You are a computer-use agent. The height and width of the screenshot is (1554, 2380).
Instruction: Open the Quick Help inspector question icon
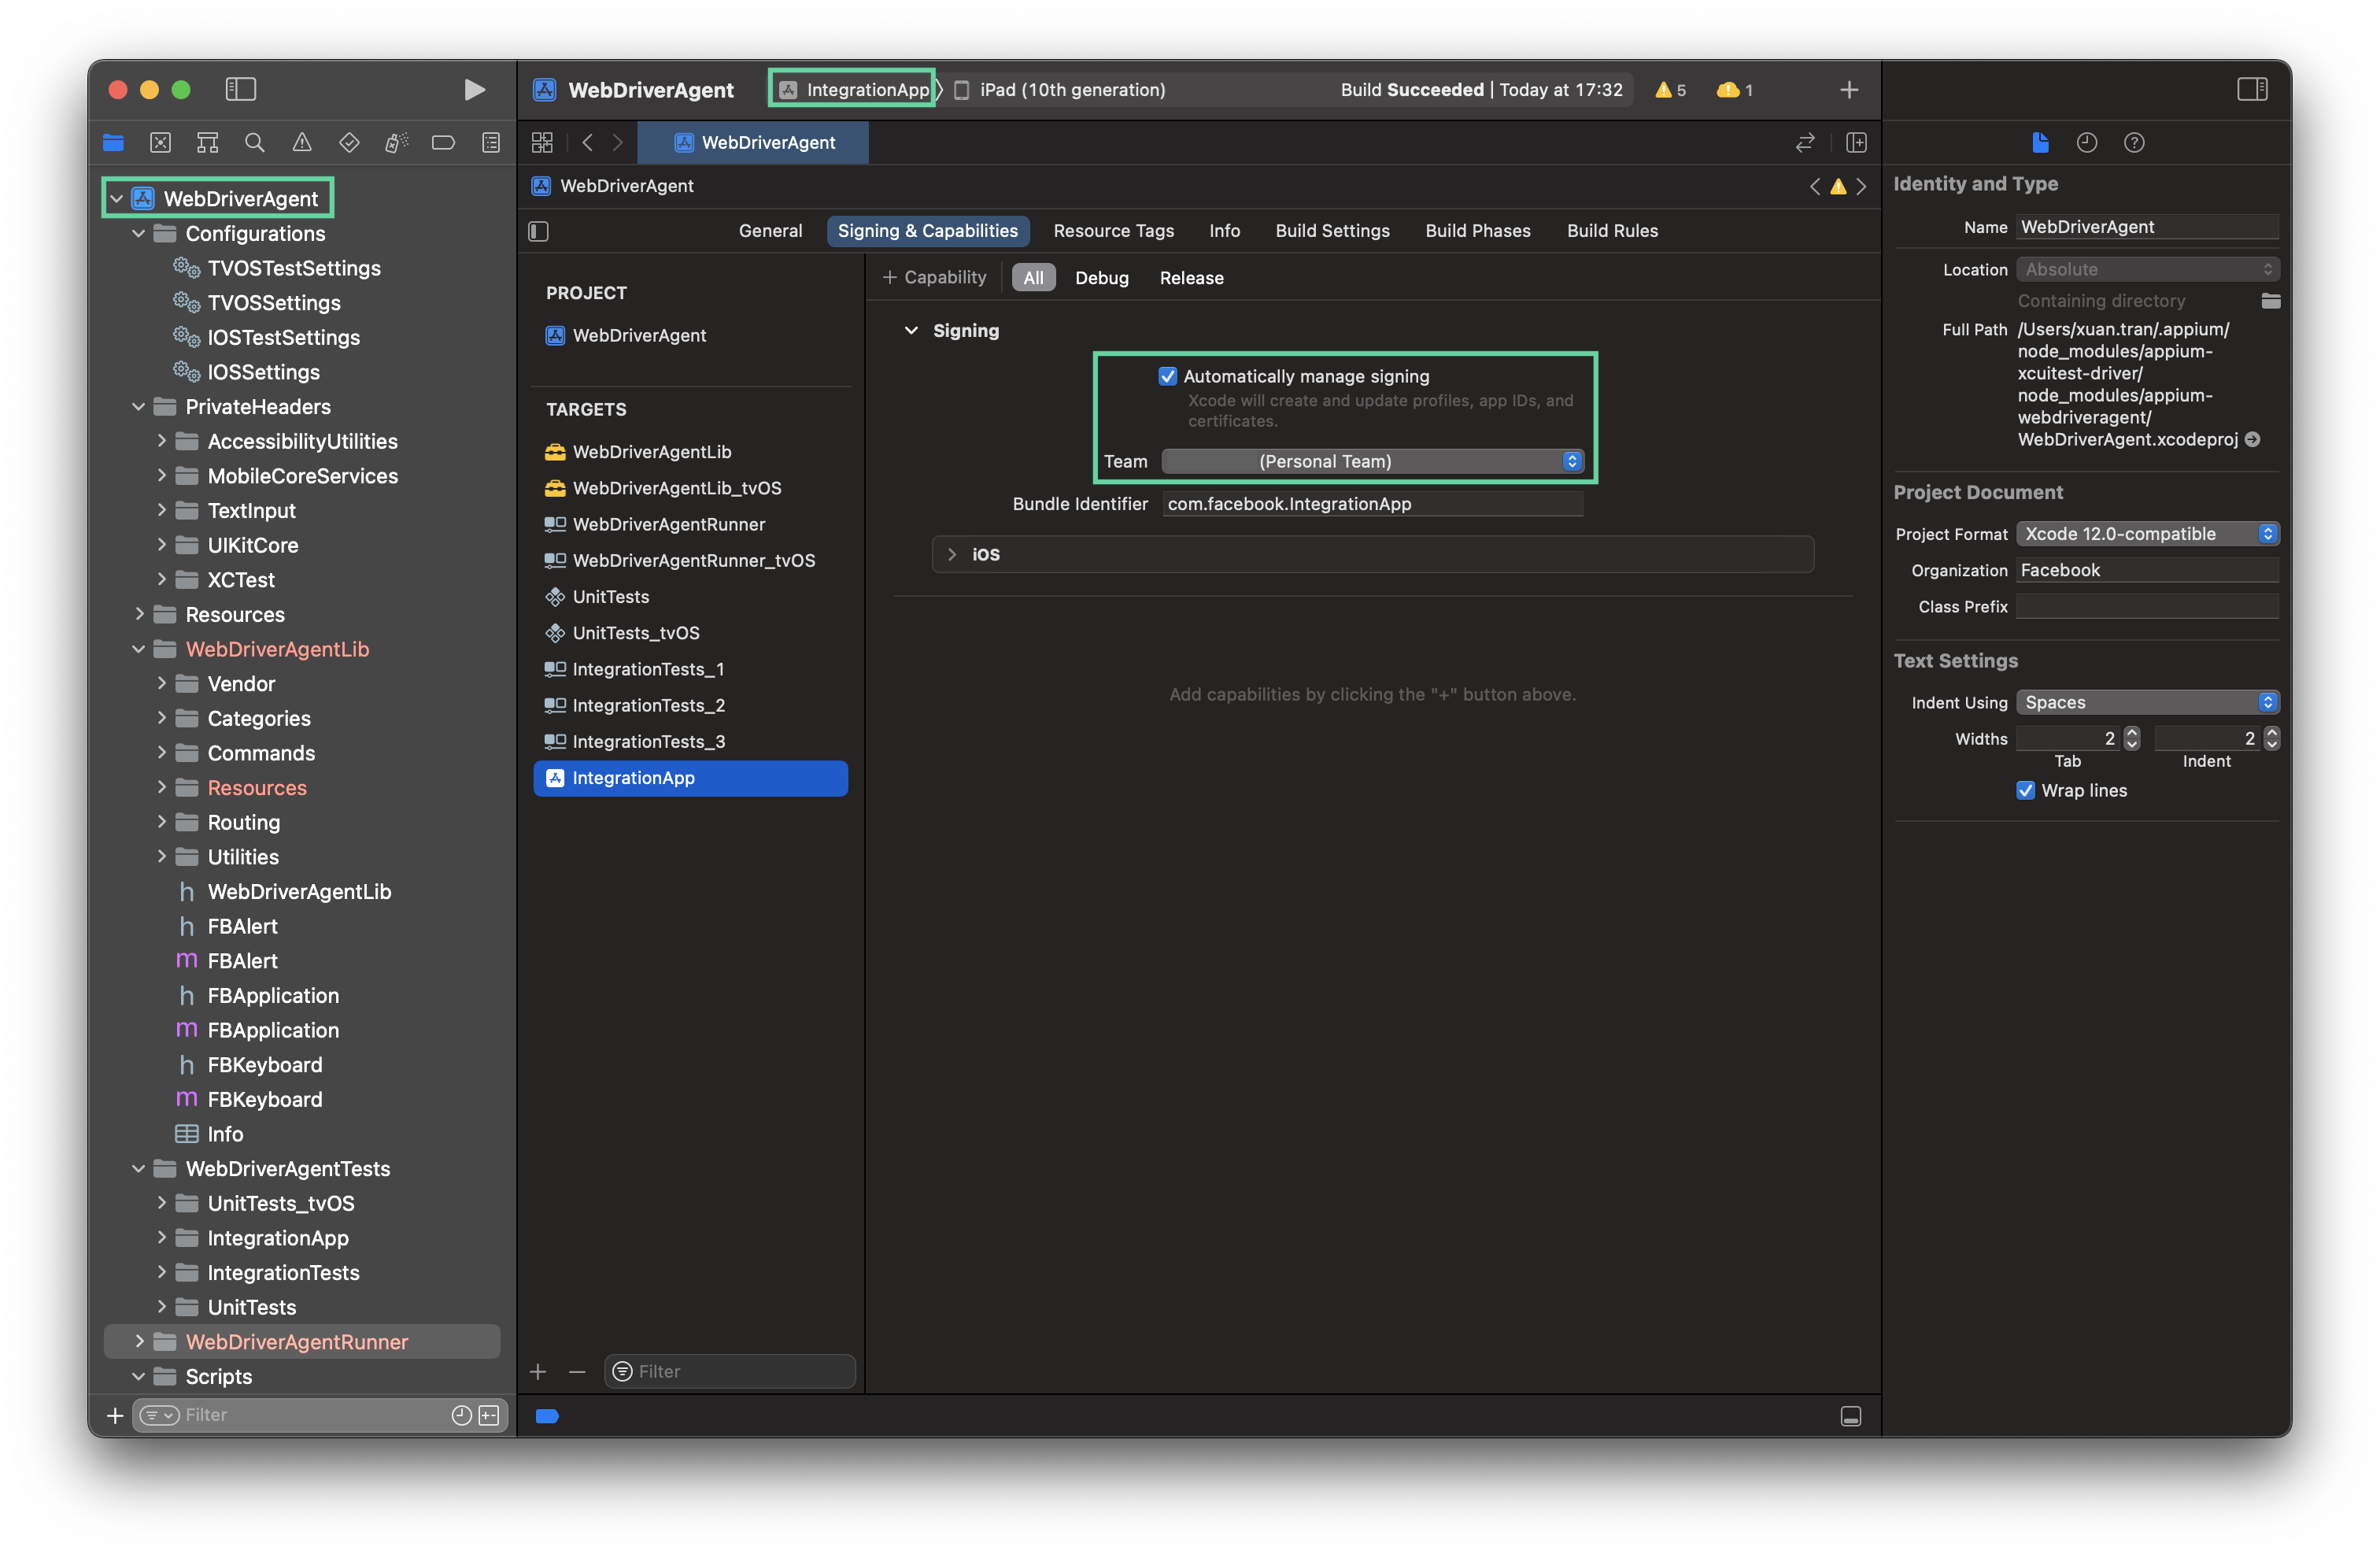point(2134,143)
